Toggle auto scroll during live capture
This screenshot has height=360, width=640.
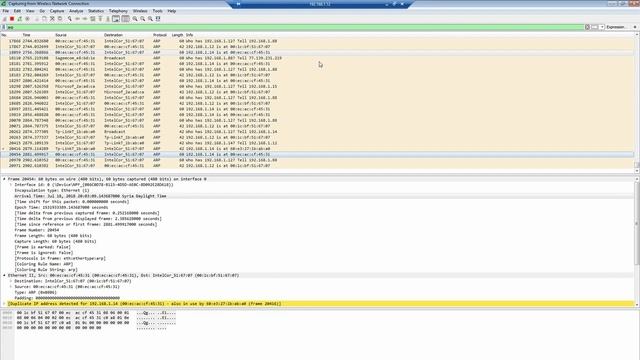(116, 19)
